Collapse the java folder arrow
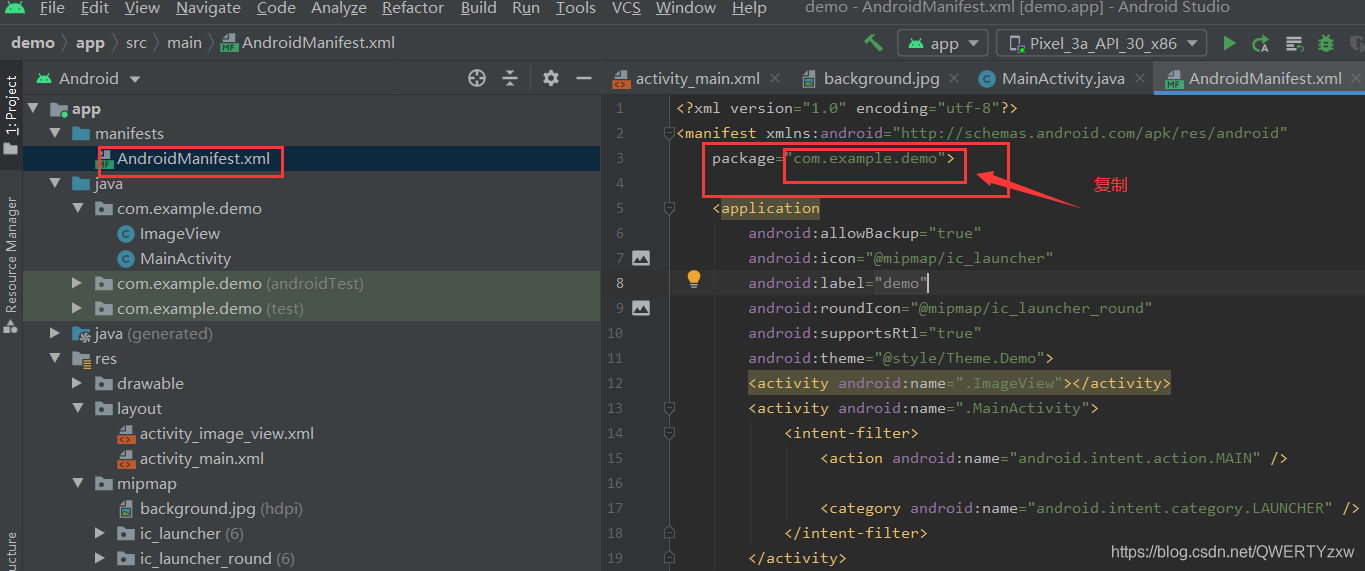The width and height of the screenshot is (1365, 571). pos(55,184)
